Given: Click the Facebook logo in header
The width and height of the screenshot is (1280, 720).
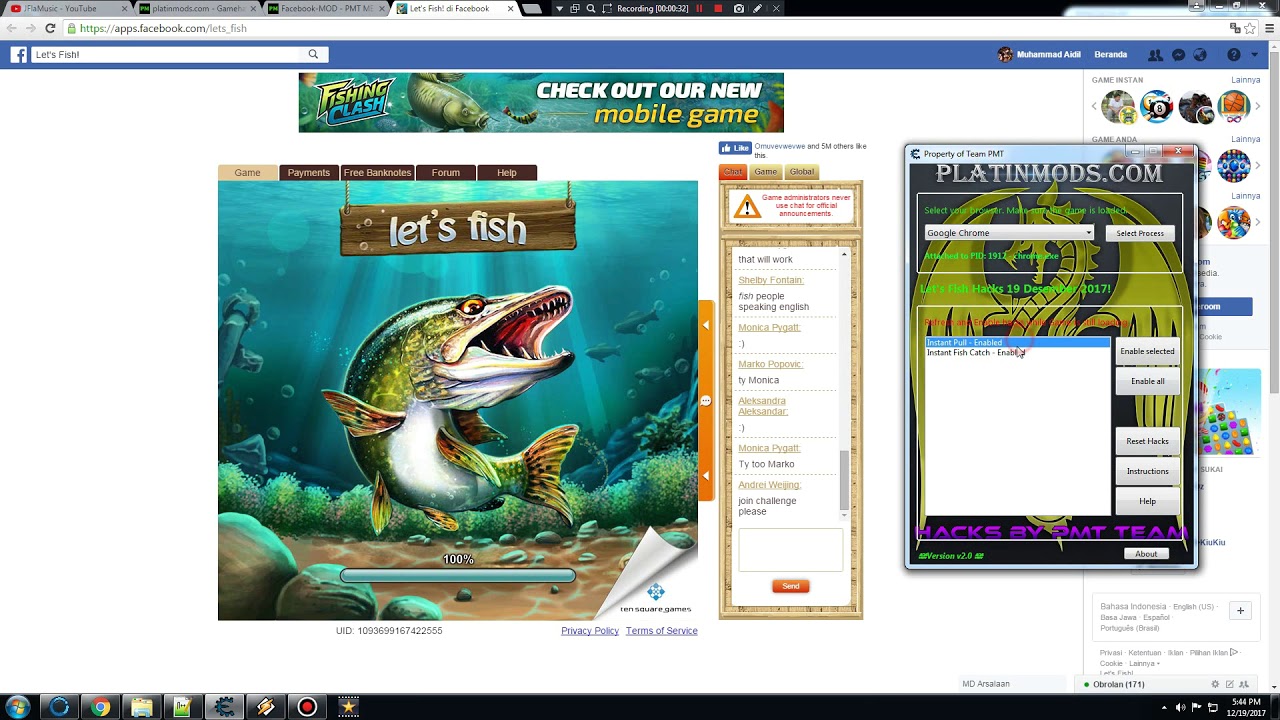Looking at the screenshot, I should click(x=18, y=55).
